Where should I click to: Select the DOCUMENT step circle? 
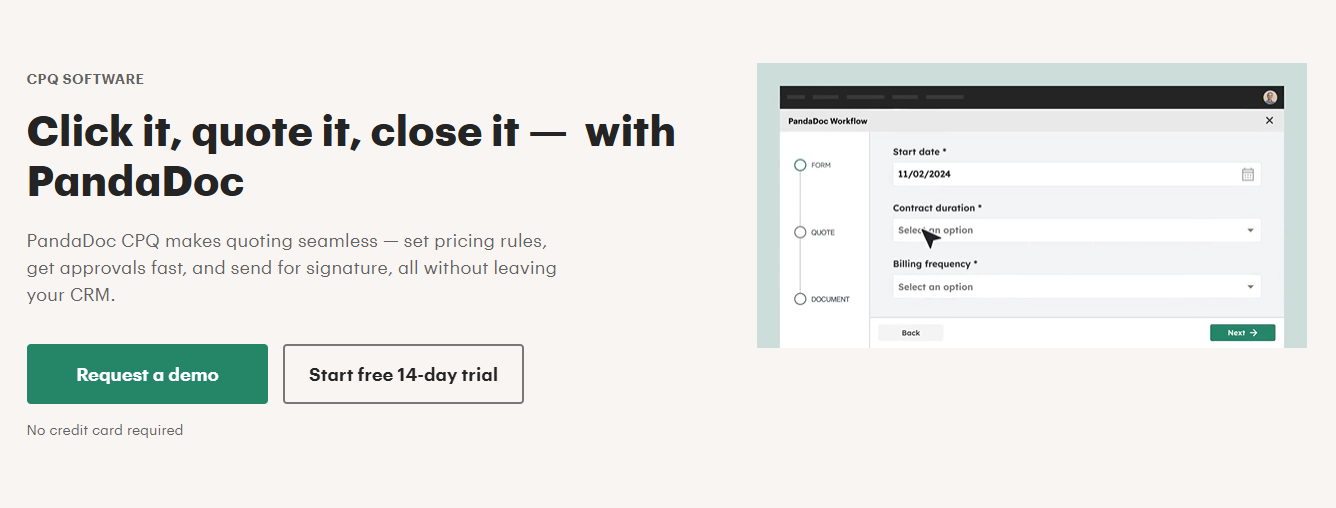pos(800,299)
